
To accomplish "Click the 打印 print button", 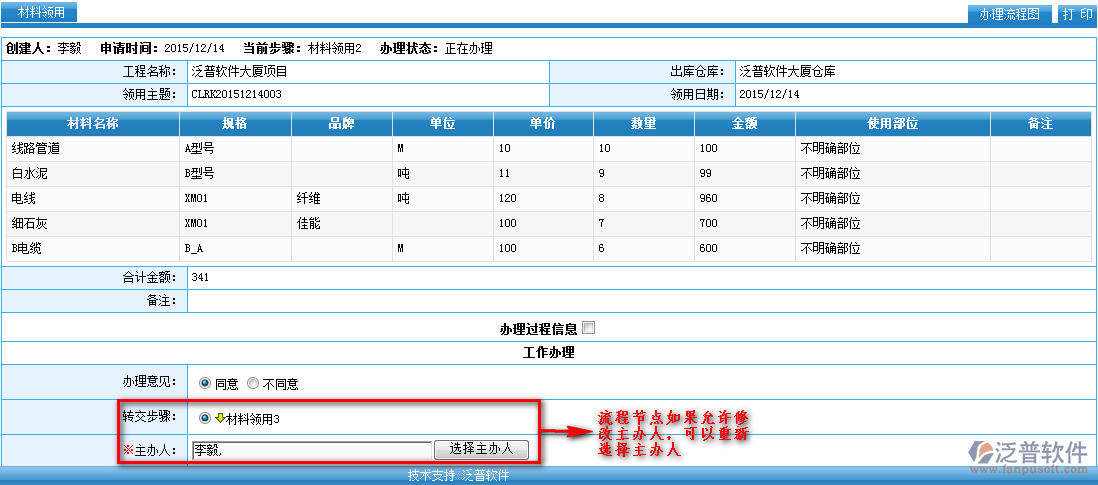I will [x=1076, y=14].
